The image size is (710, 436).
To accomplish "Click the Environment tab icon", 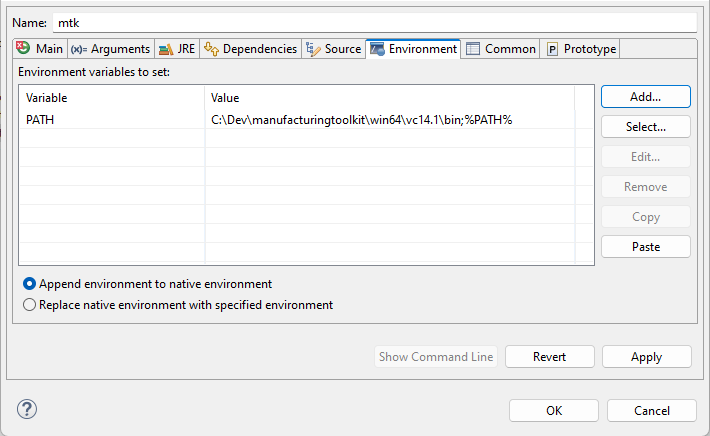I will (x=377, y=49).
